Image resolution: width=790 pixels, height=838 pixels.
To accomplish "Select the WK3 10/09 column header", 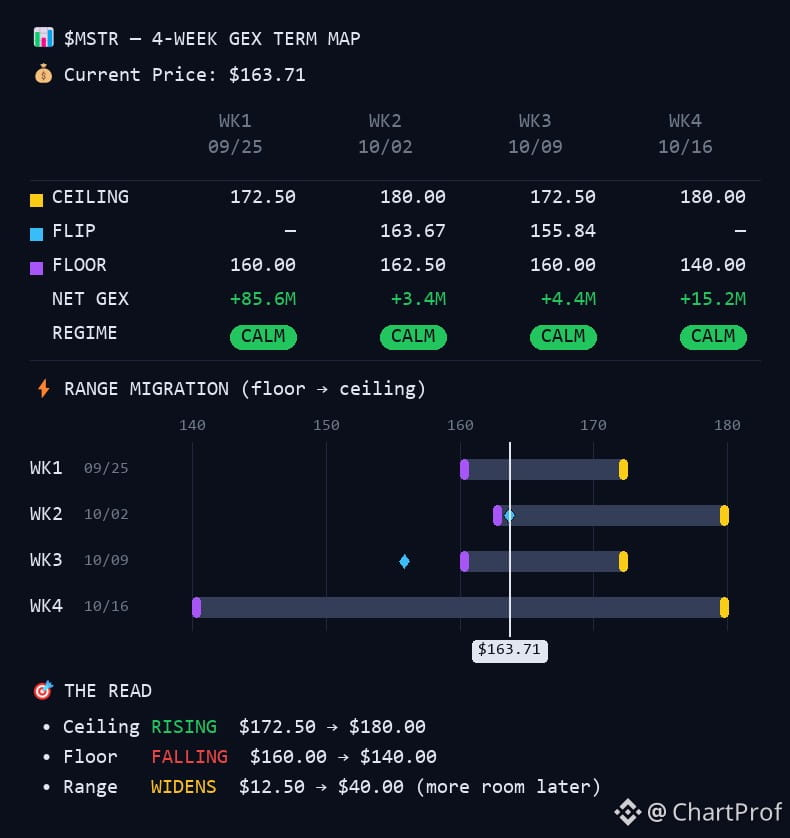I will click(x=535, y=134).
